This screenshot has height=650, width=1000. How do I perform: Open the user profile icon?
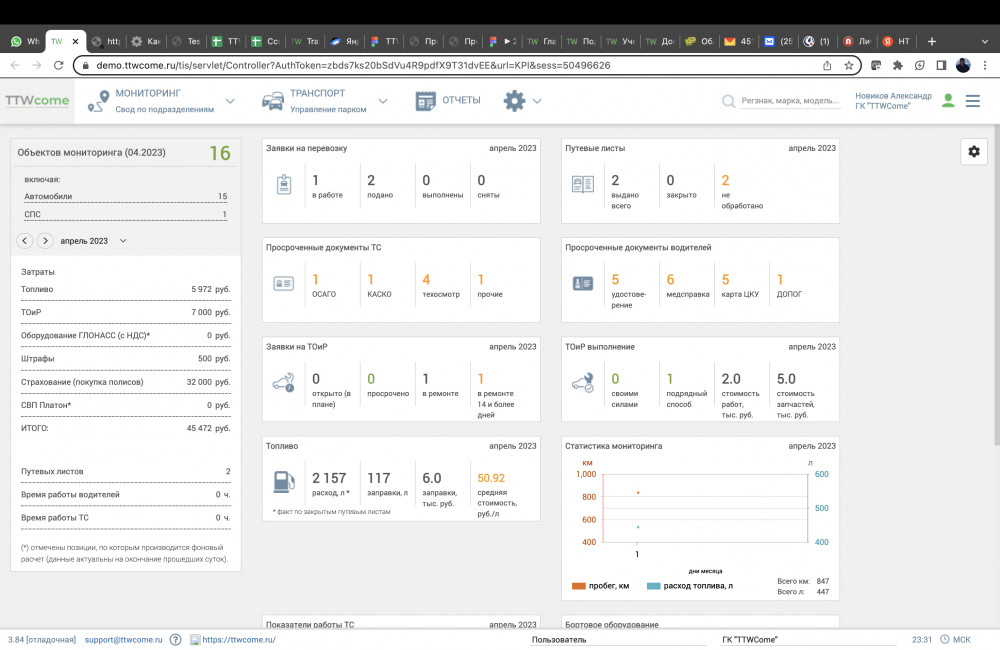947,101
